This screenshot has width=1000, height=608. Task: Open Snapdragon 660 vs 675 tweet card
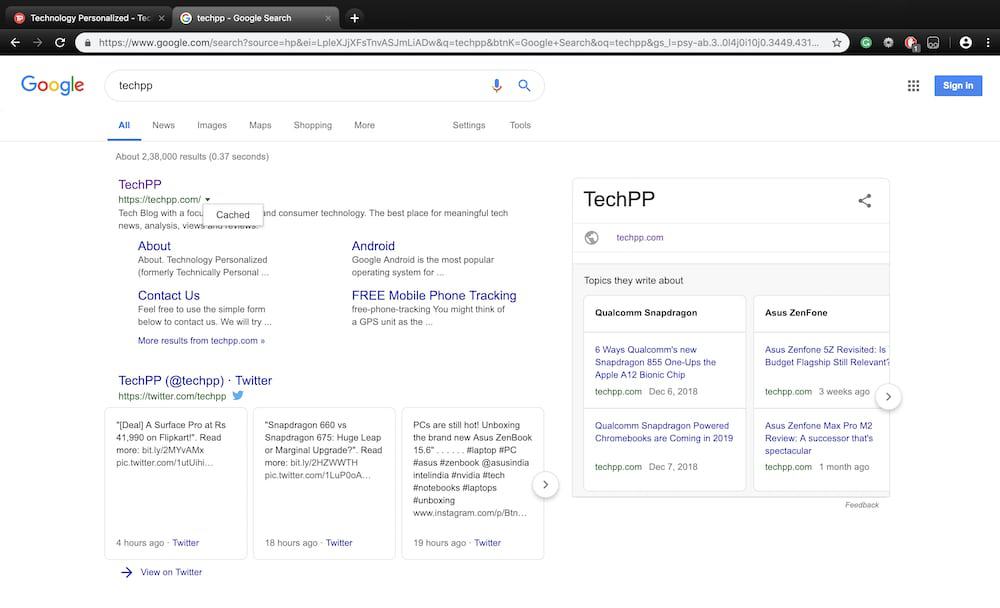[x=324, y=484]
